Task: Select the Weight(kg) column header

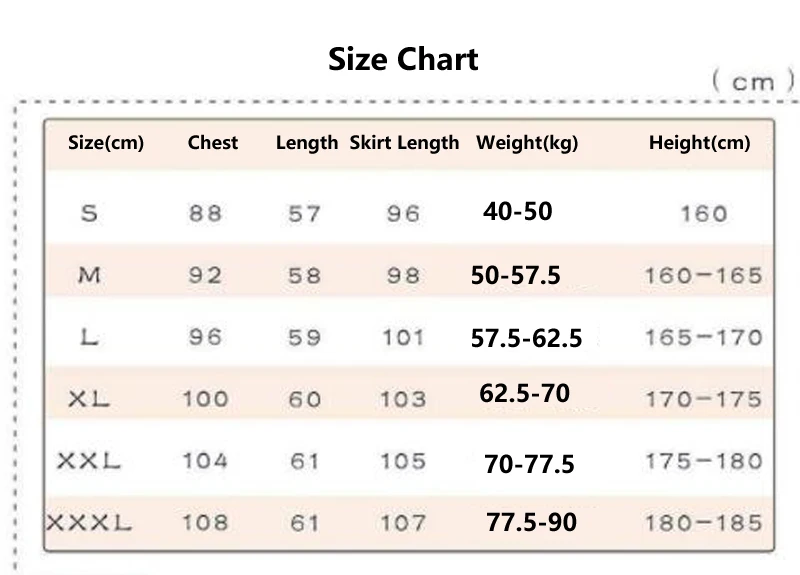Action: pyautogui.click(x=527, y=143)
